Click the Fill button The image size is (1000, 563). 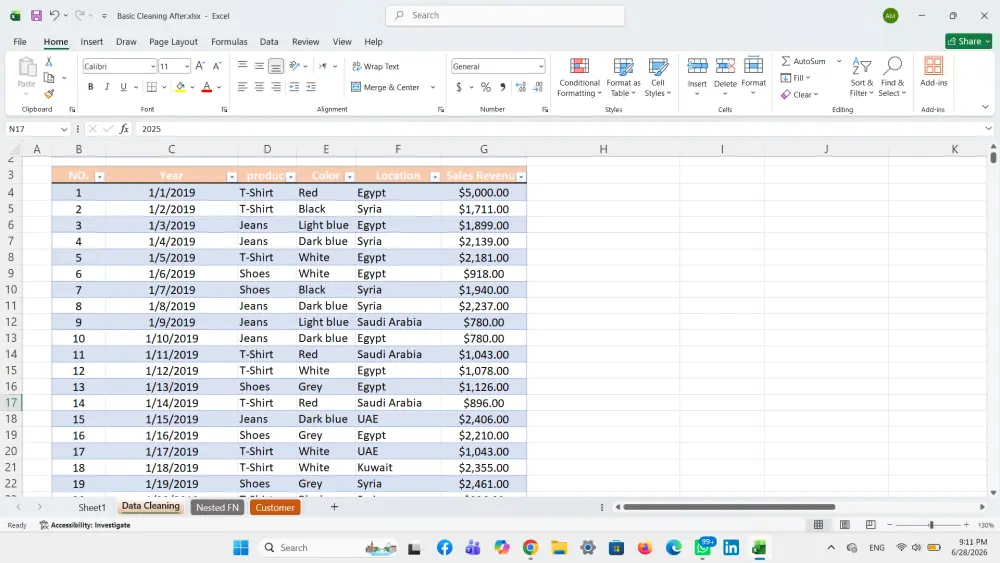click(793, 78)
